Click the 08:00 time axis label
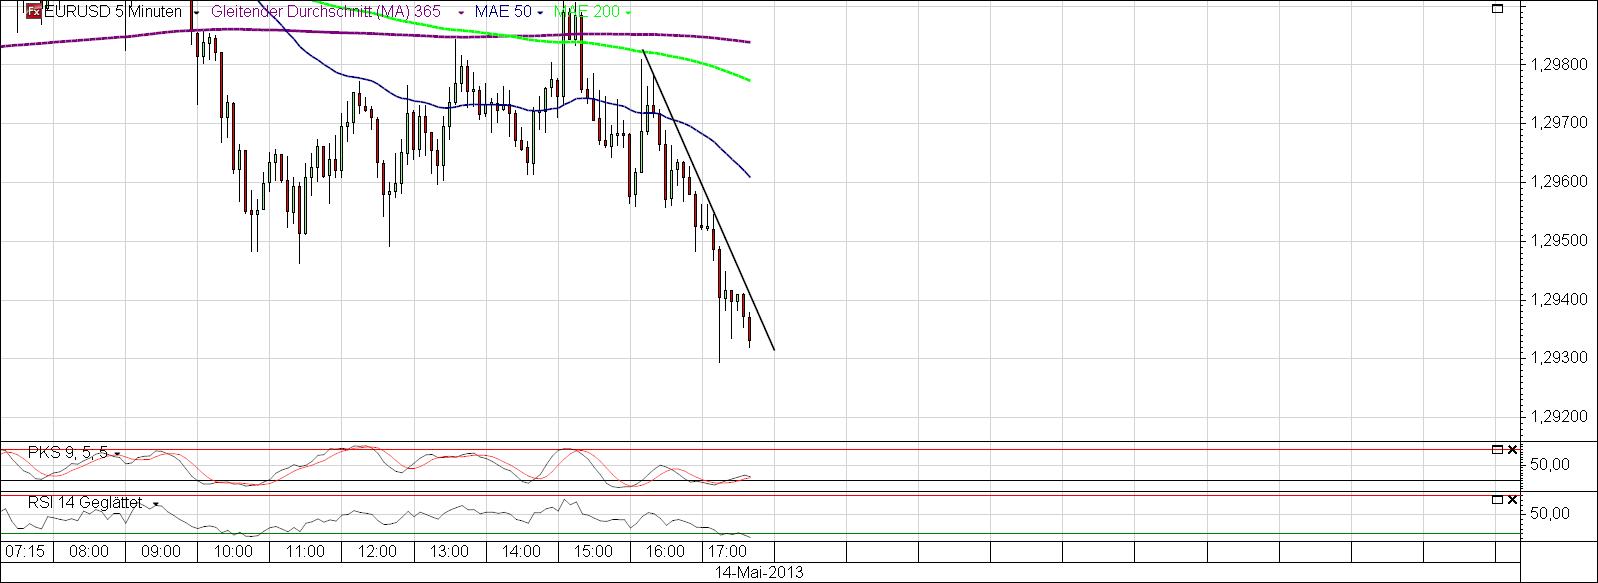Screen dimensions: 1598x583 pos(89,552)
